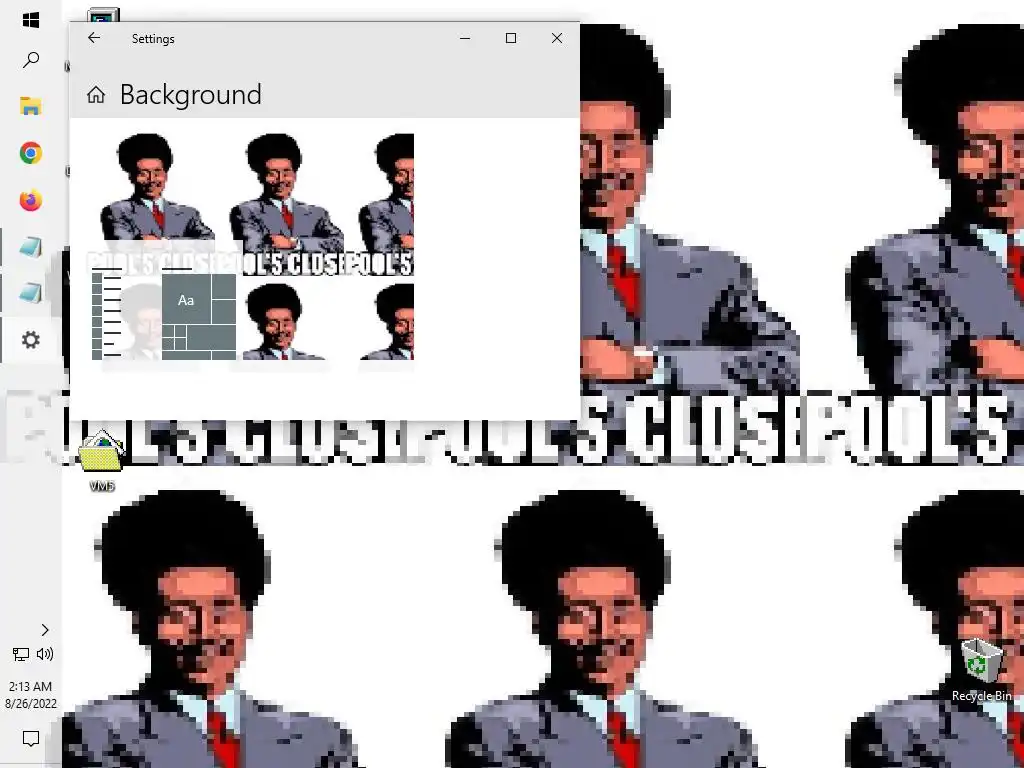Click the Background page heading

pos(191,95)
